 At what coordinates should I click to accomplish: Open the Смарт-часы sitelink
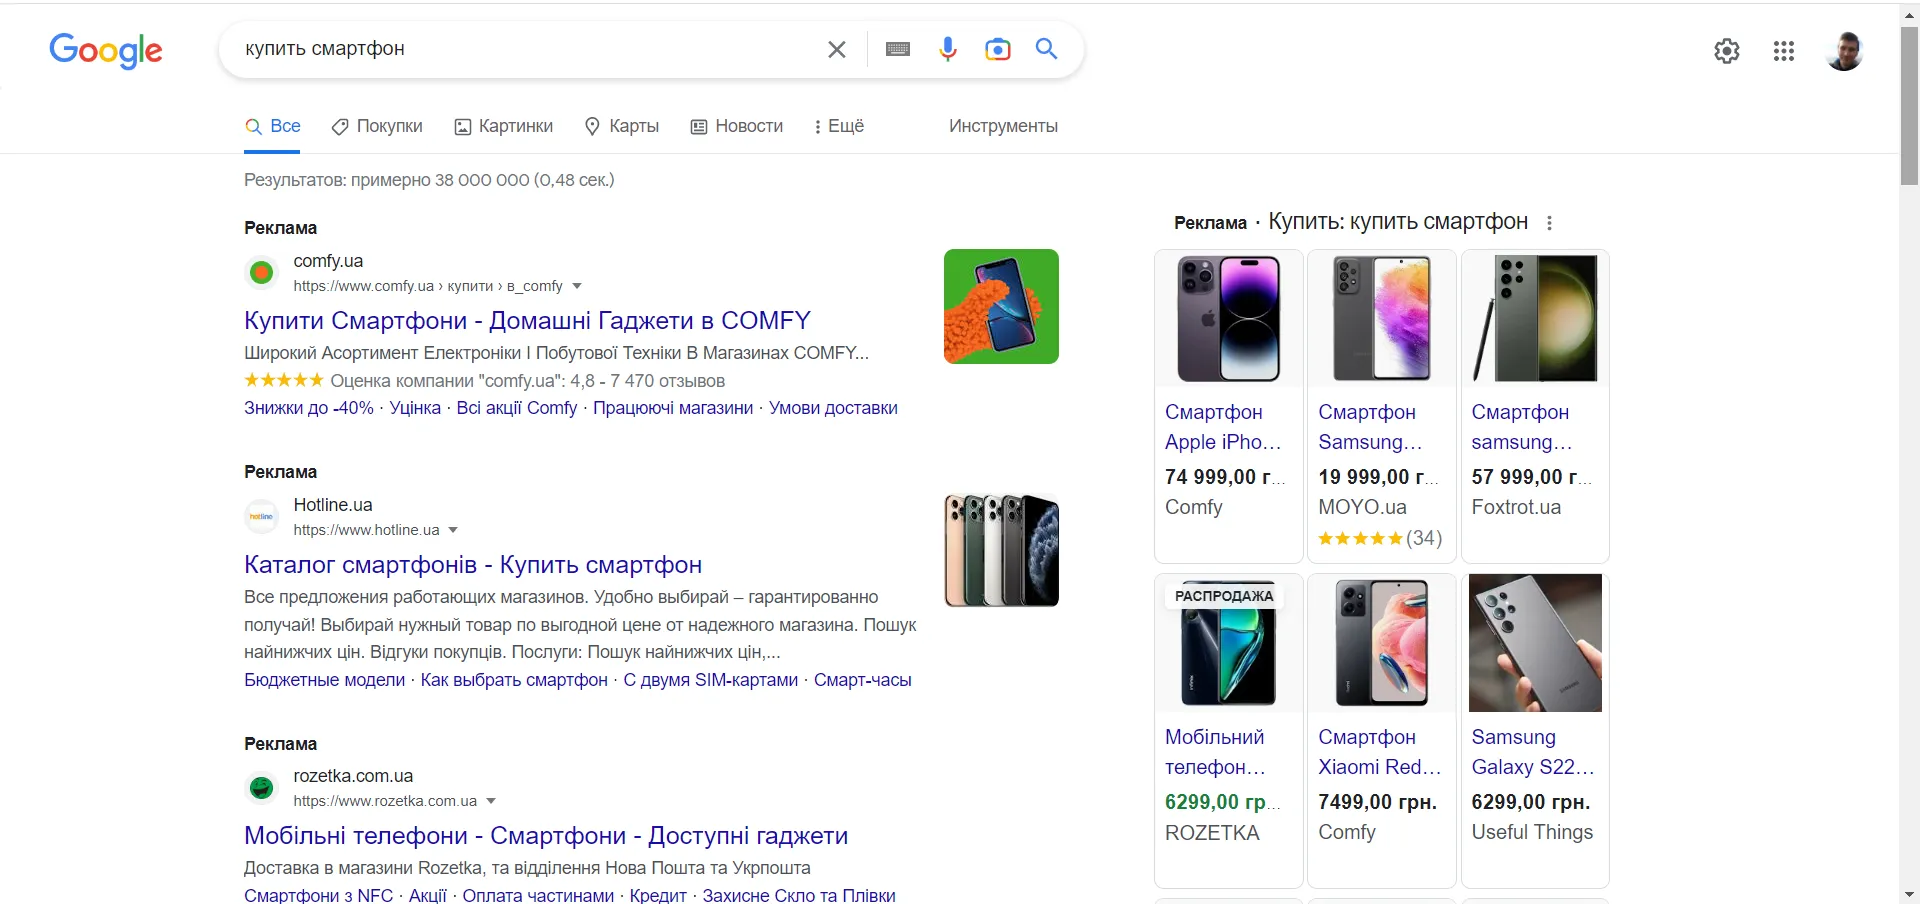[x=863, y=680]
